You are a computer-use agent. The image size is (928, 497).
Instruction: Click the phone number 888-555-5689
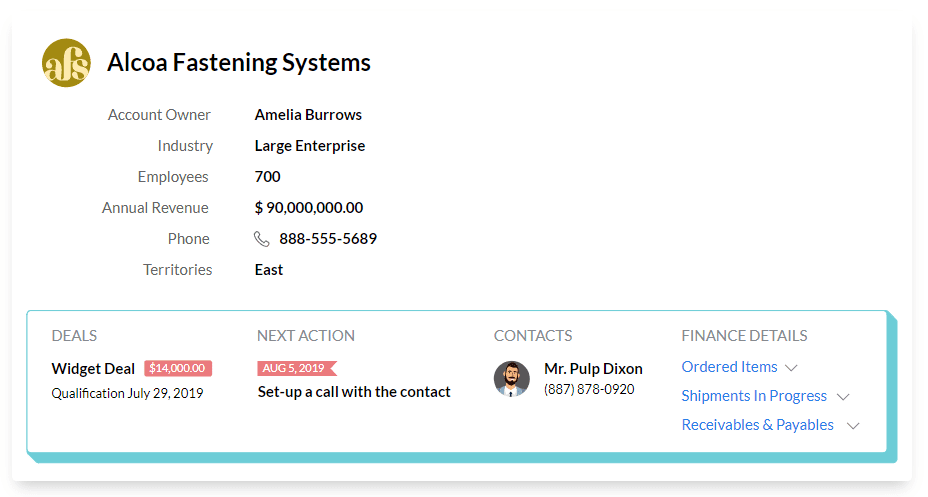(328, 238)
